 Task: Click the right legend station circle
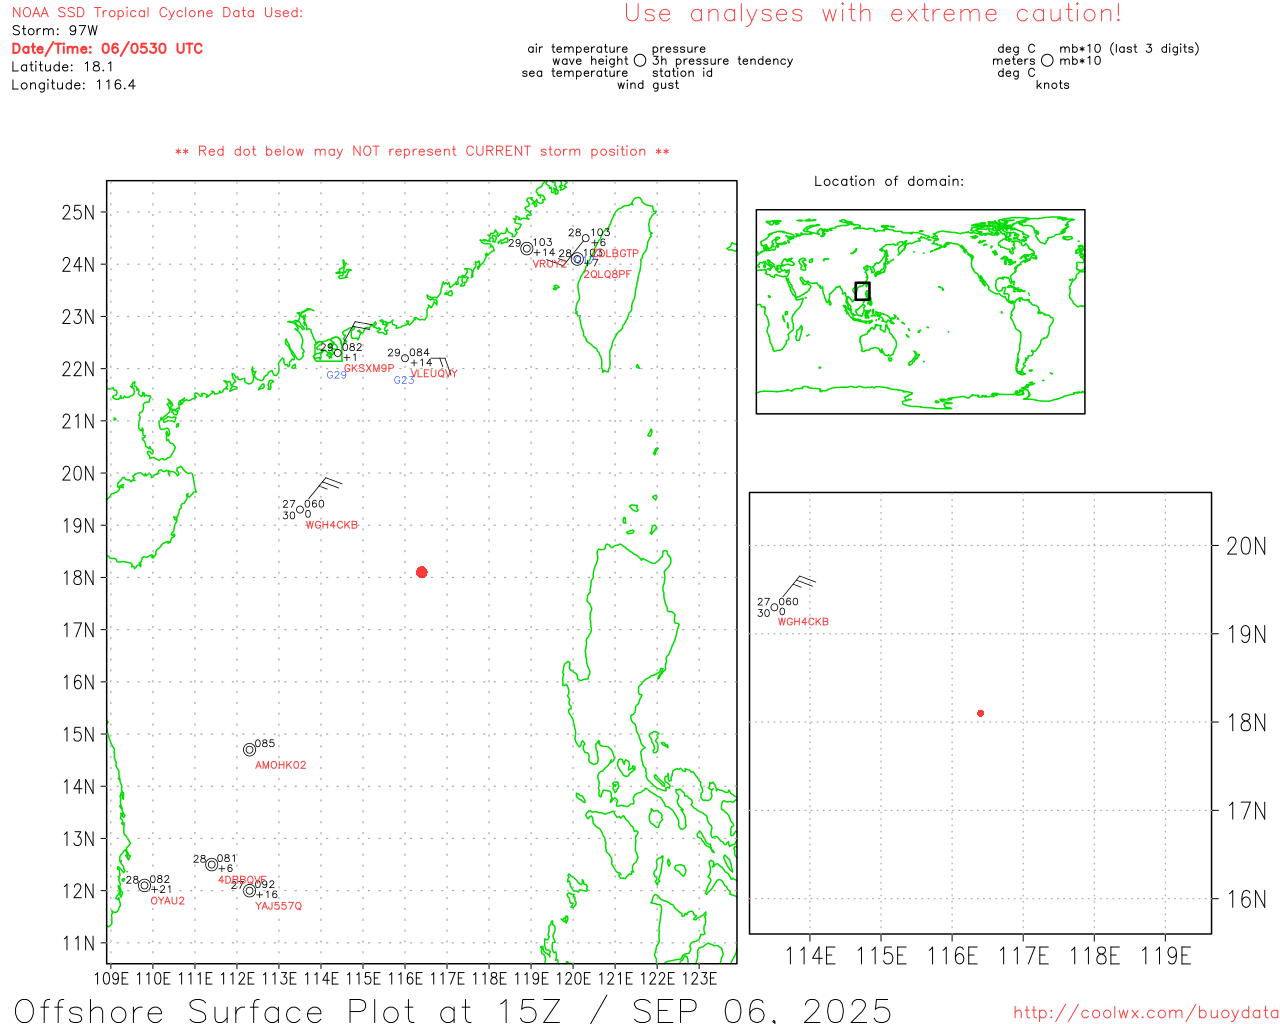pyautogui.click(x=1047, y=61)
